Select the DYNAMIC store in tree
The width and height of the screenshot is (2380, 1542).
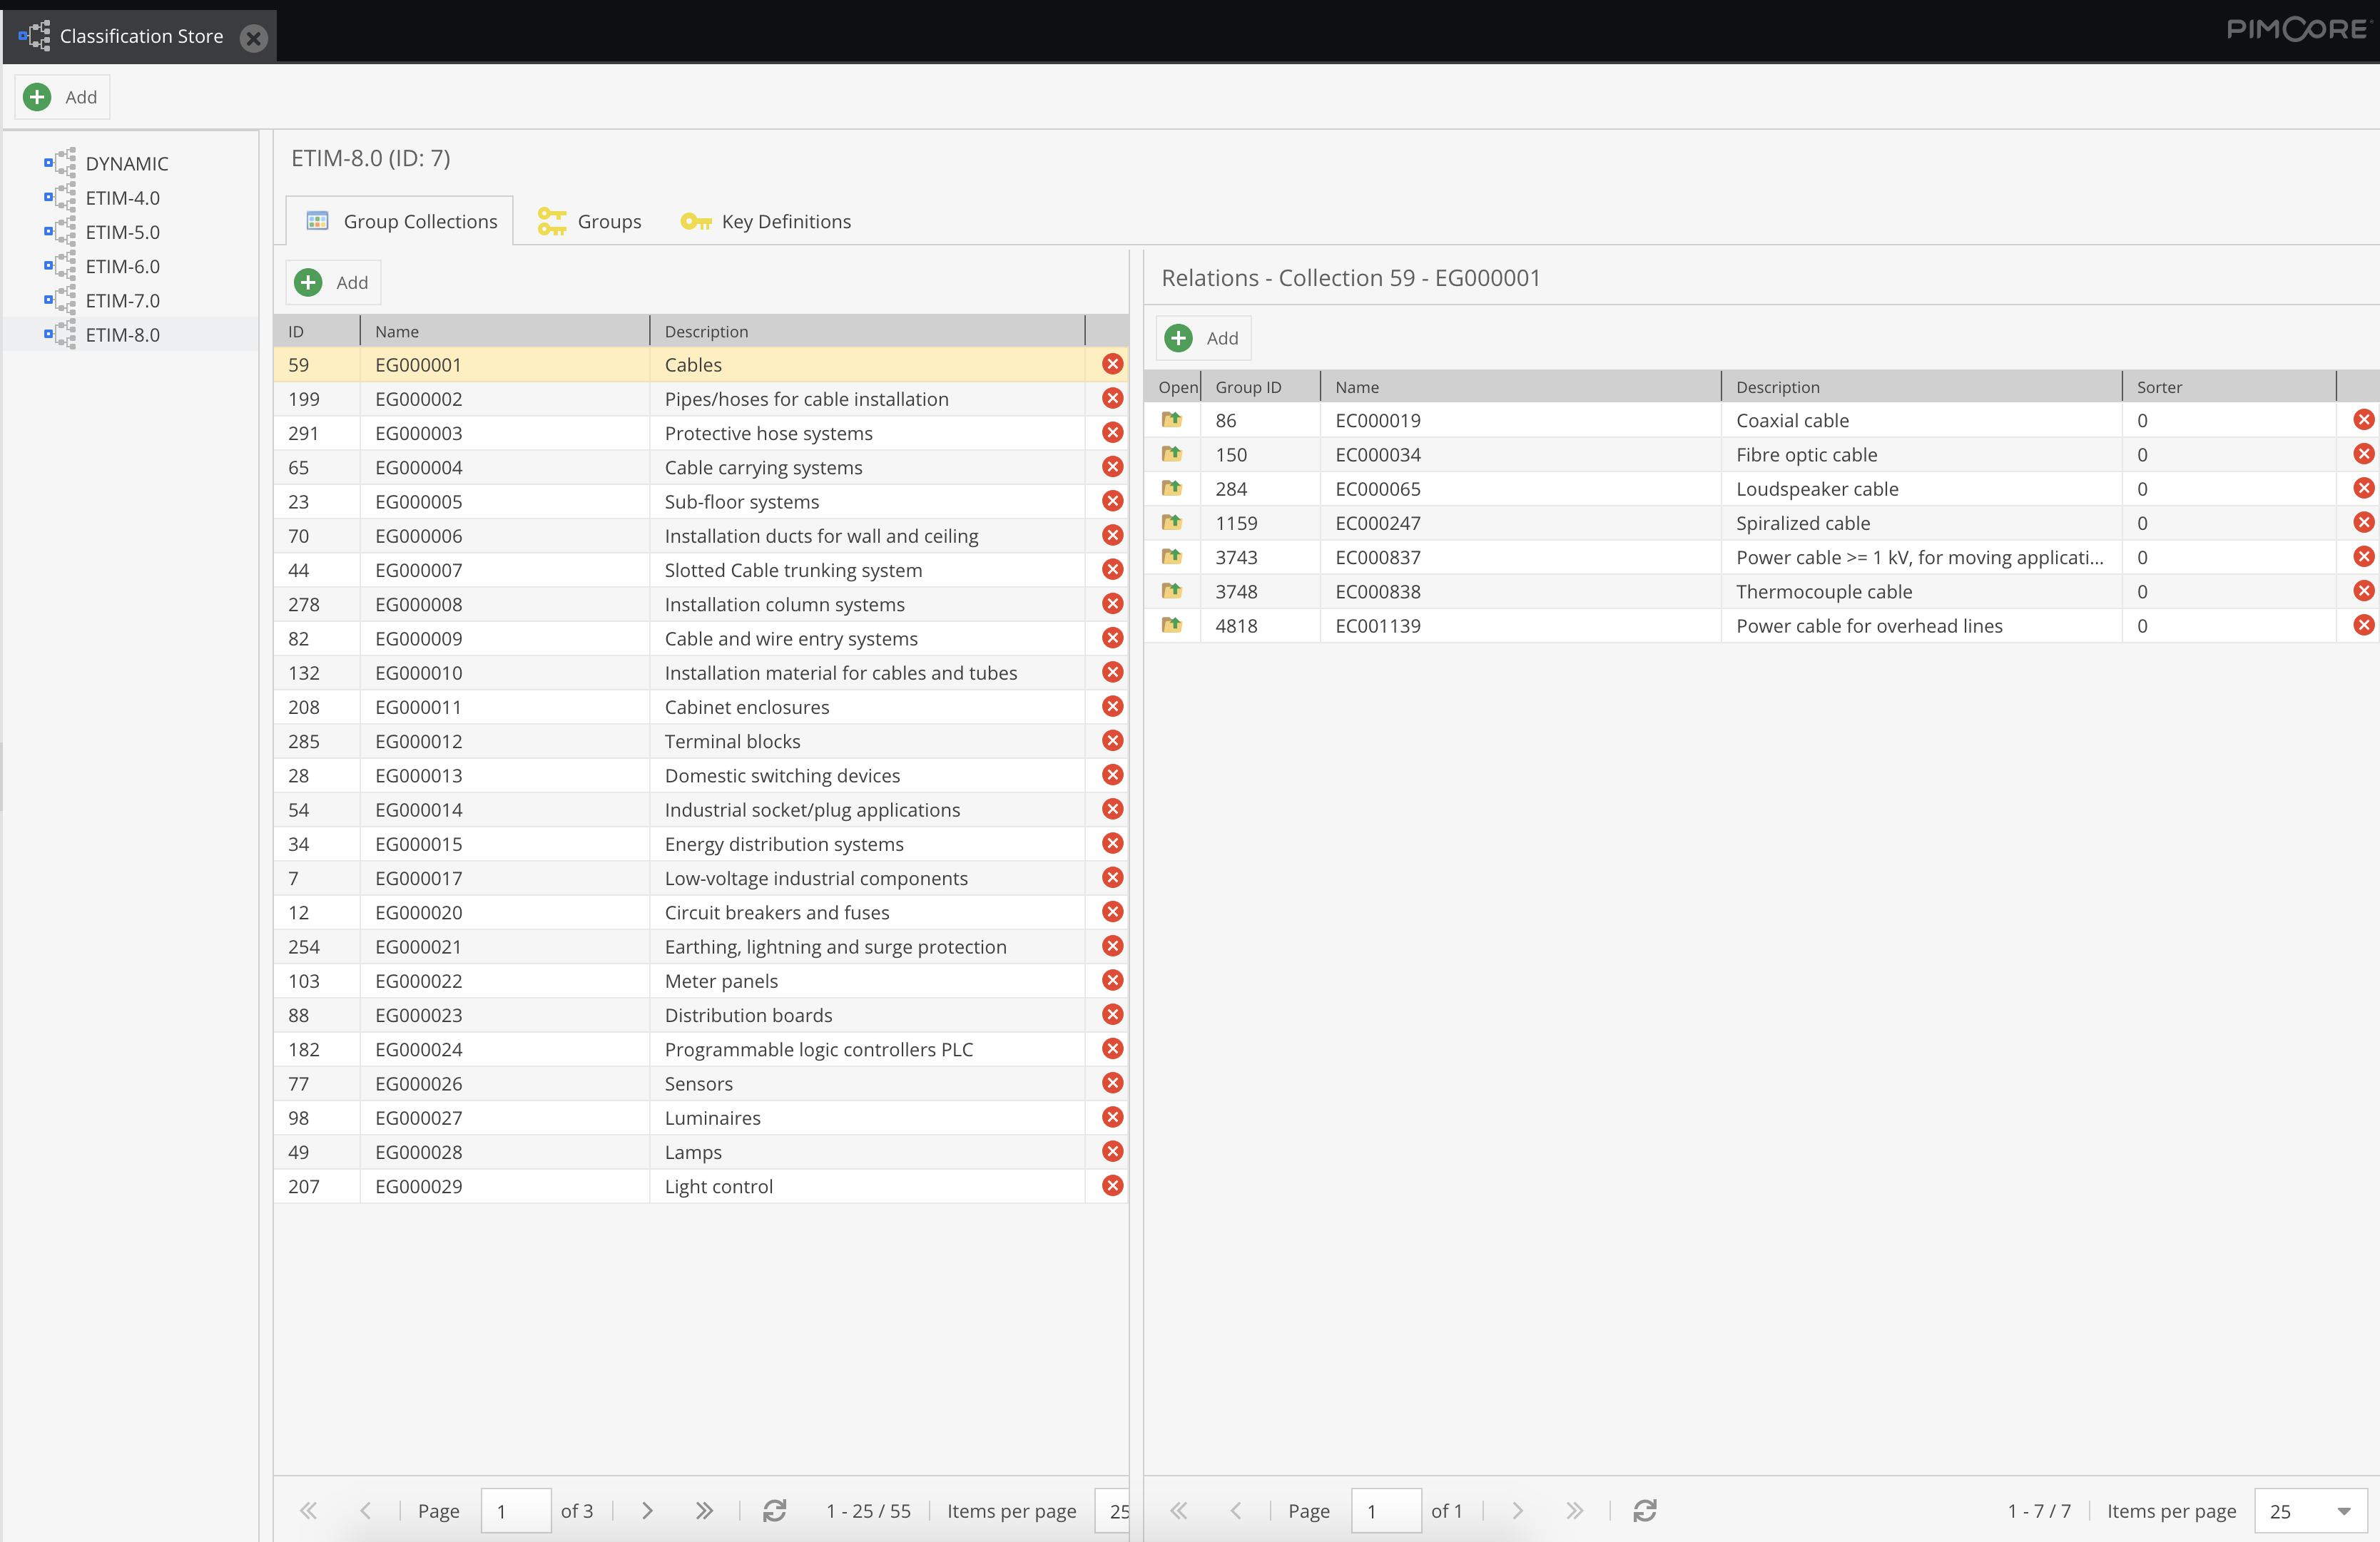[x=126, y=163]
